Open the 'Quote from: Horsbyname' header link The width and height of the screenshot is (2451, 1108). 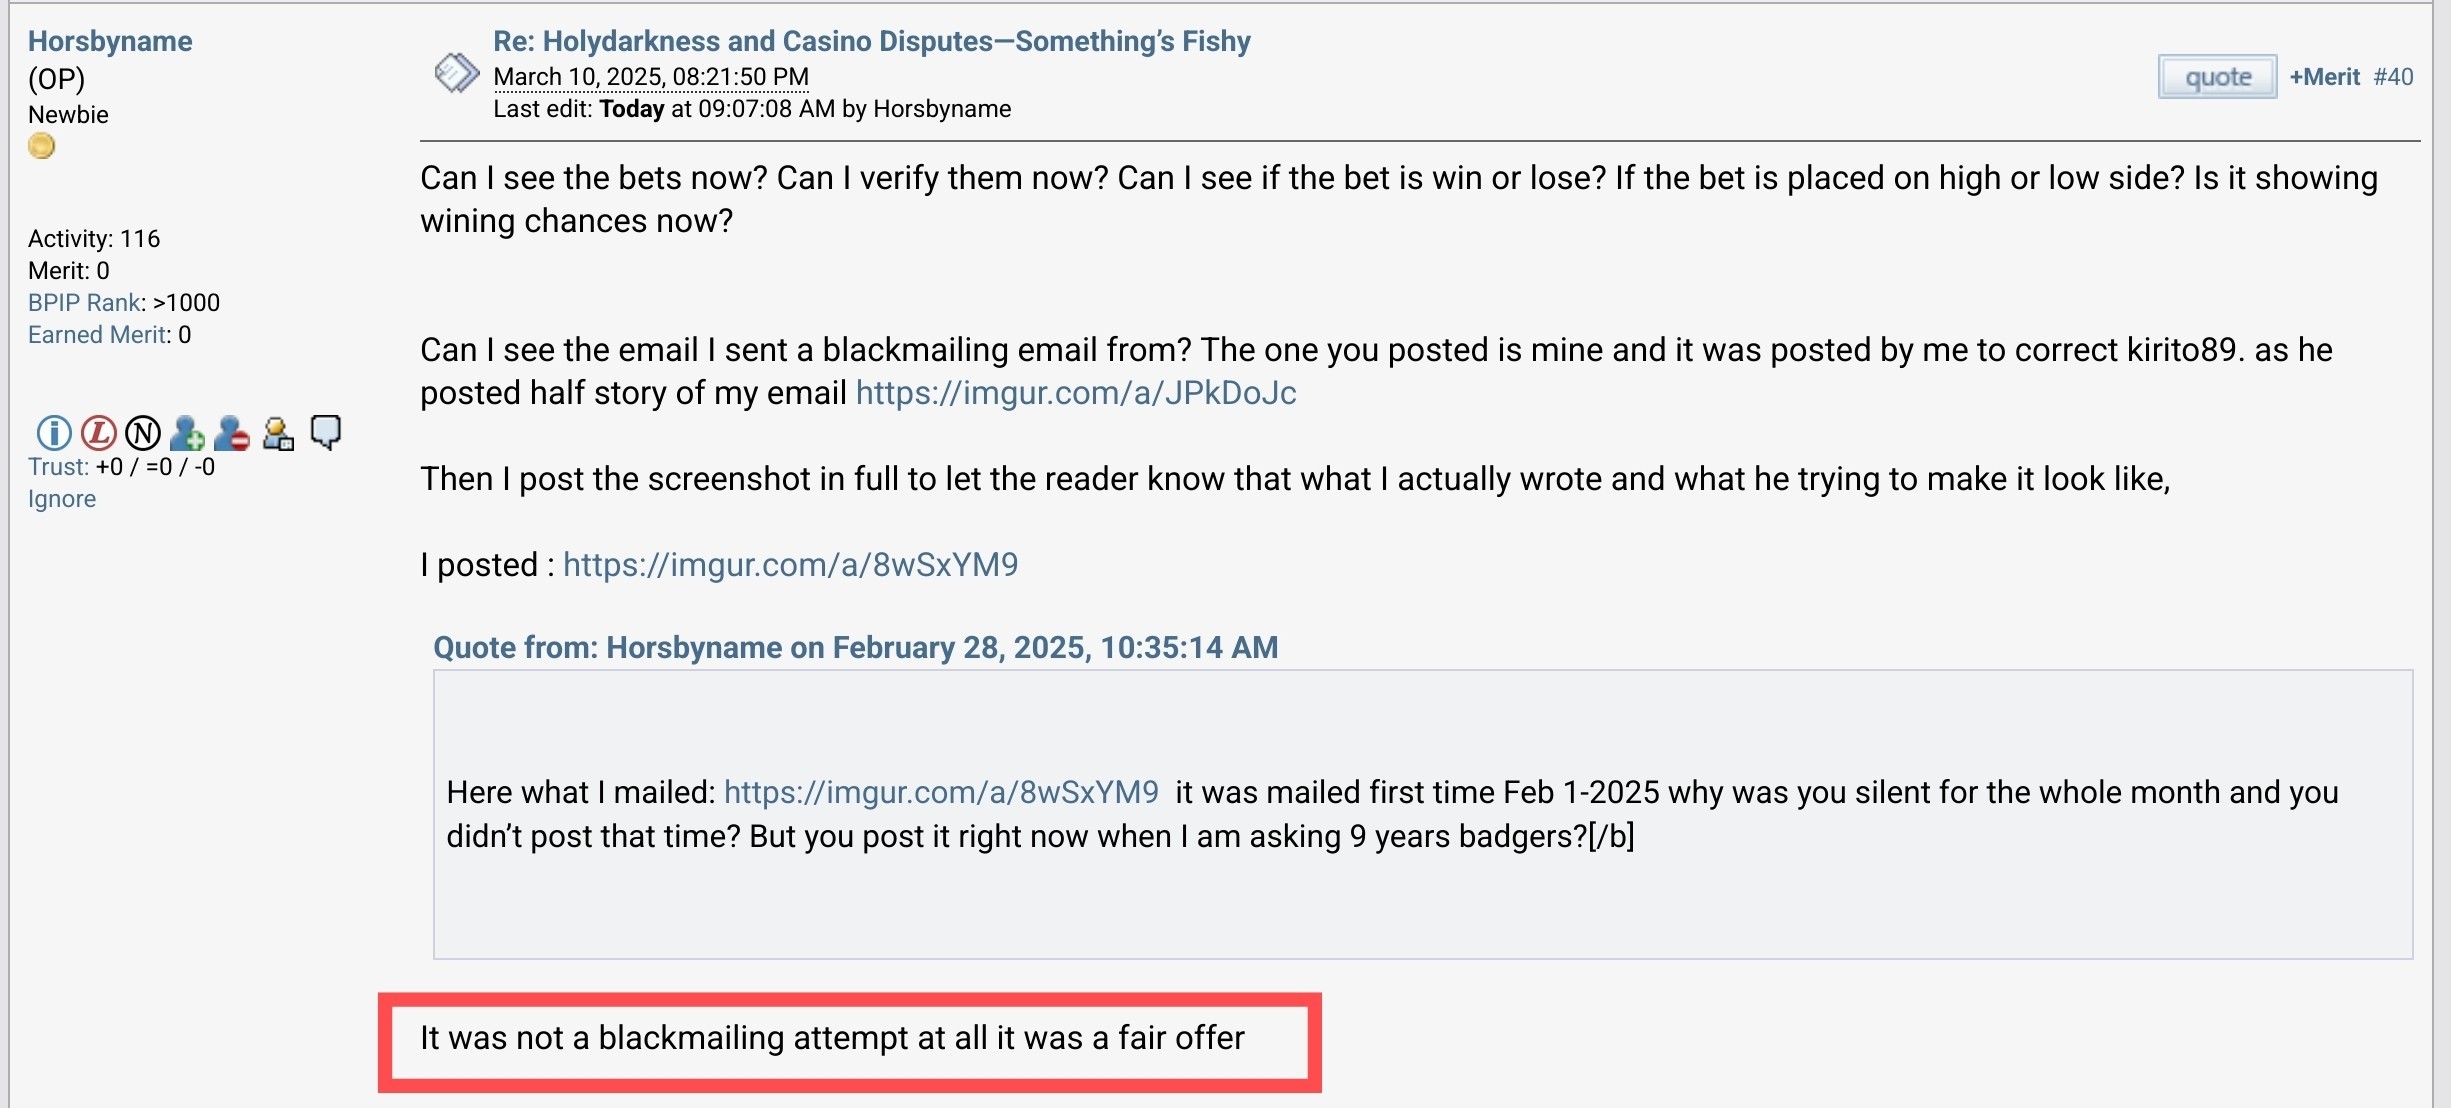(x=855, y=647)
